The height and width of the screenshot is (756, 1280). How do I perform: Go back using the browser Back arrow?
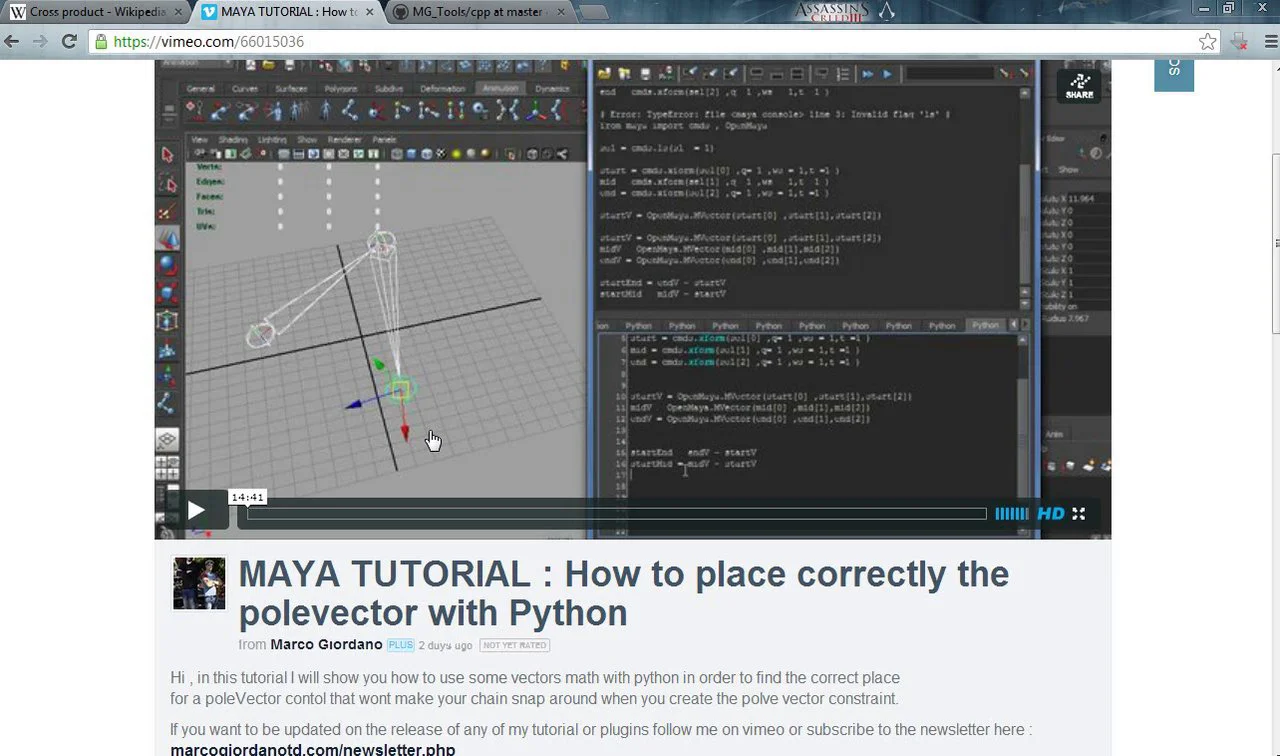pos(12,42)
